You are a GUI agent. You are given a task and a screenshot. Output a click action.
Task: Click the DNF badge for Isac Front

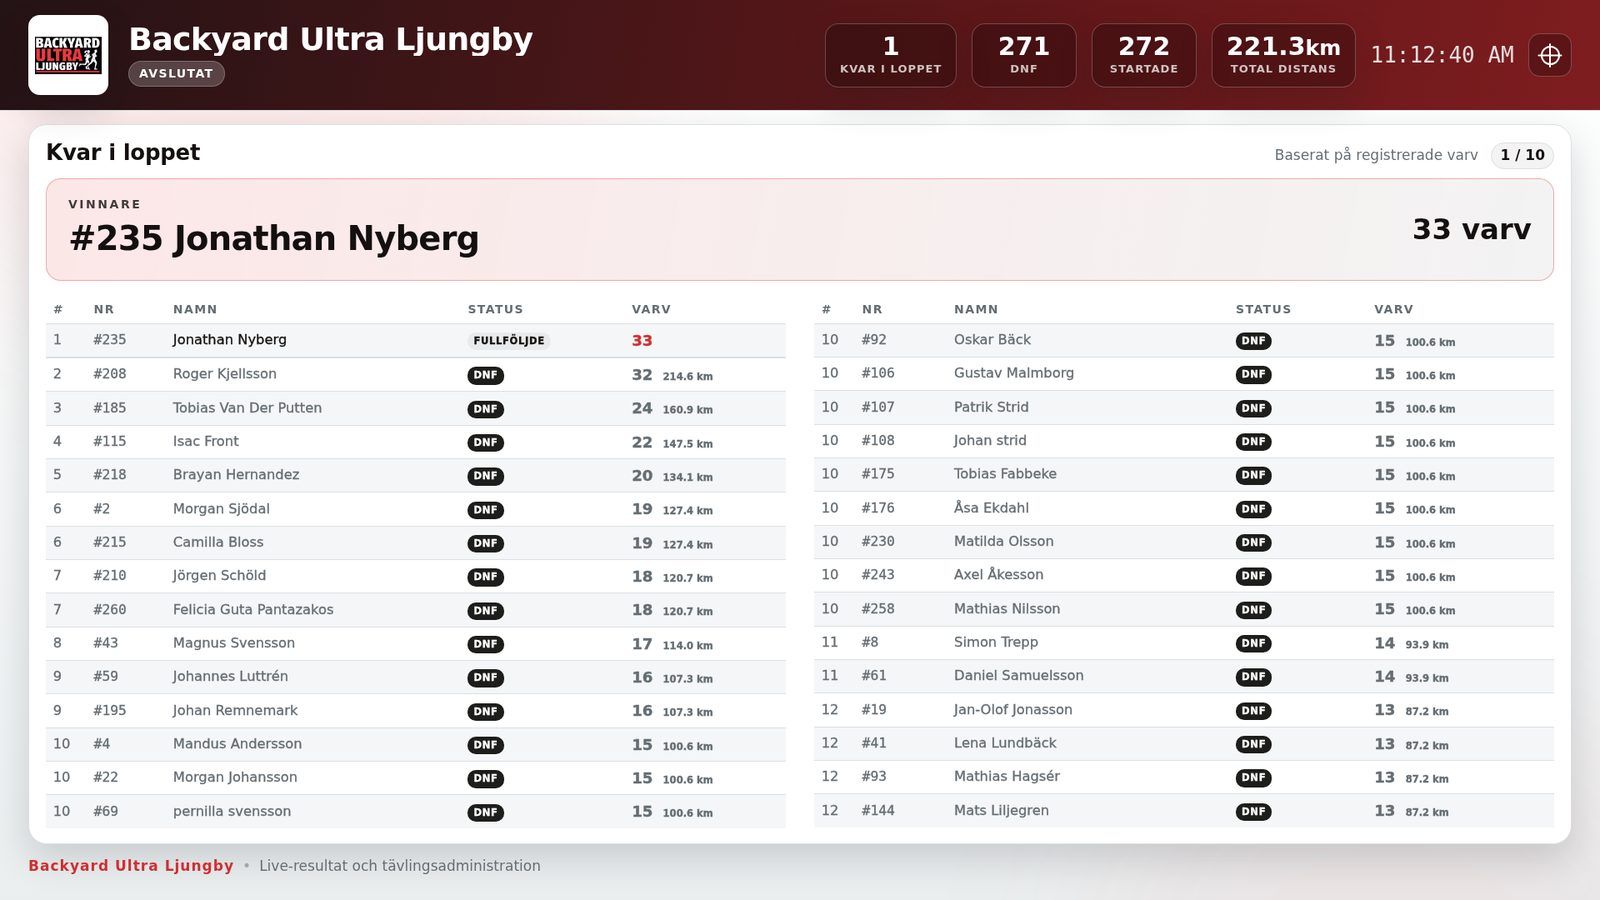tap(486, 442)
